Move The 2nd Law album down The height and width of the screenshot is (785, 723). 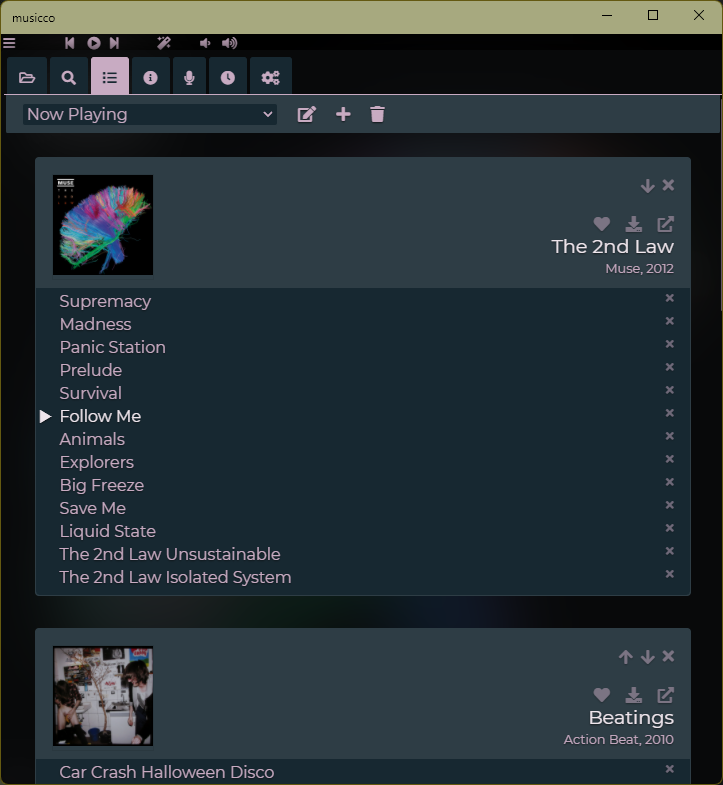(647, 186)
